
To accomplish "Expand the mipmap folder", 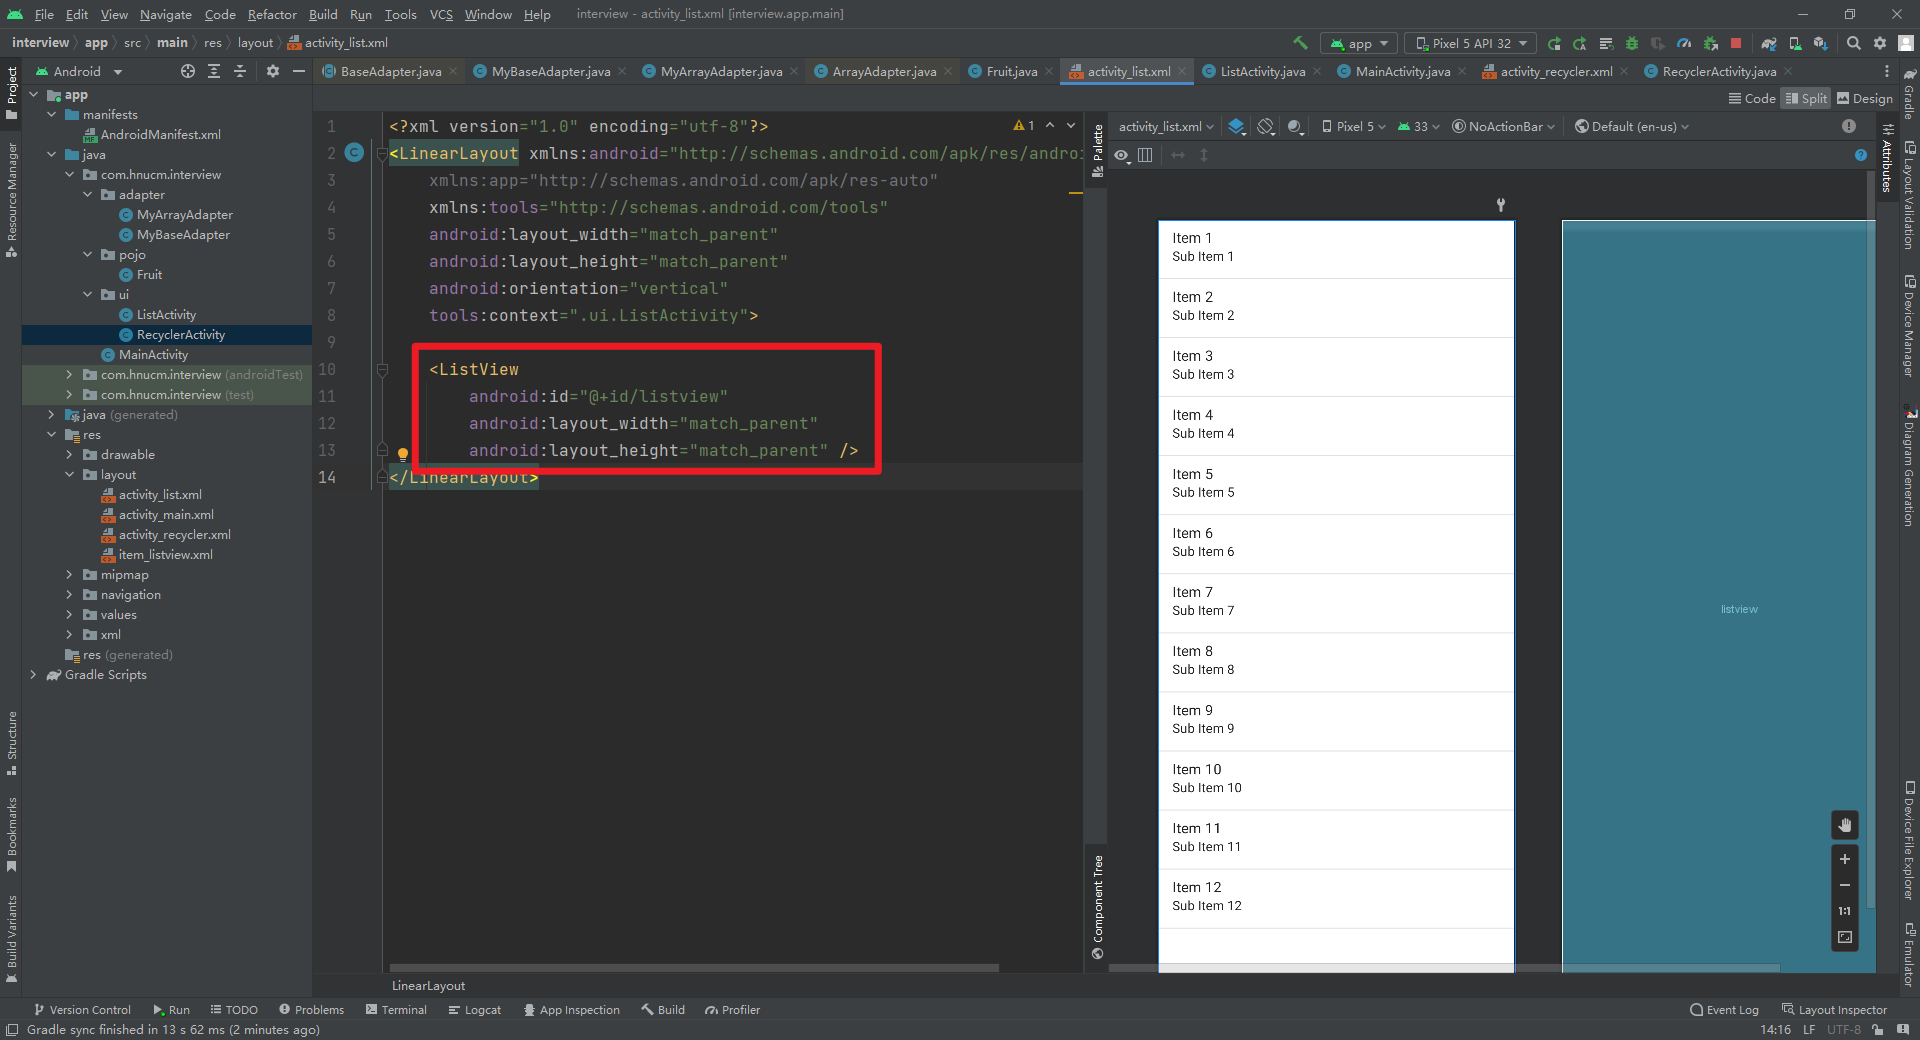I will point(69,575).
